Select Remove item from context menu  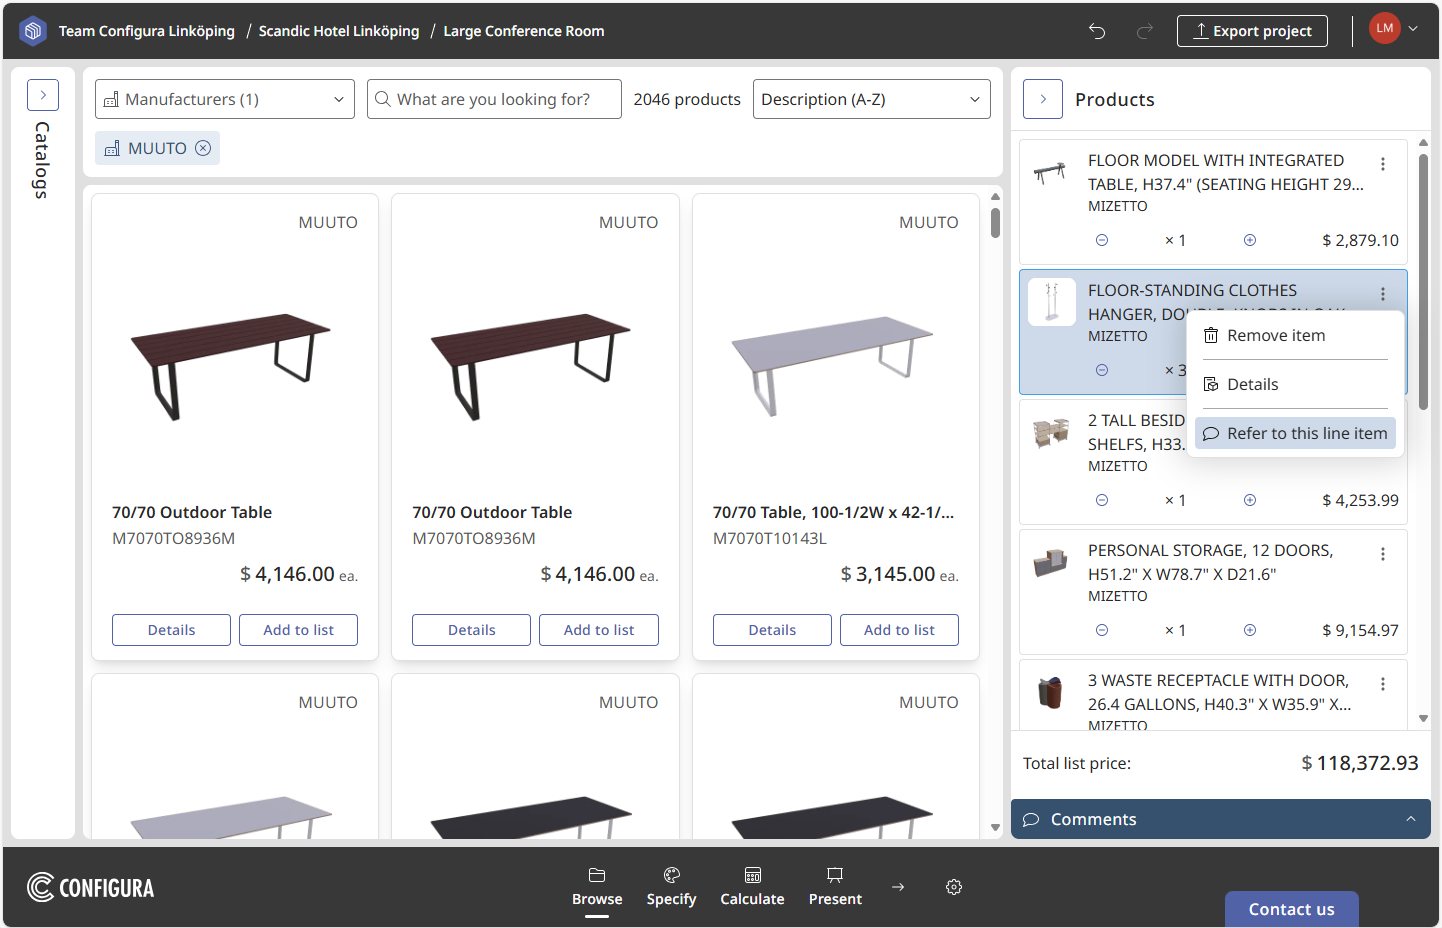tap(1295, 336)
